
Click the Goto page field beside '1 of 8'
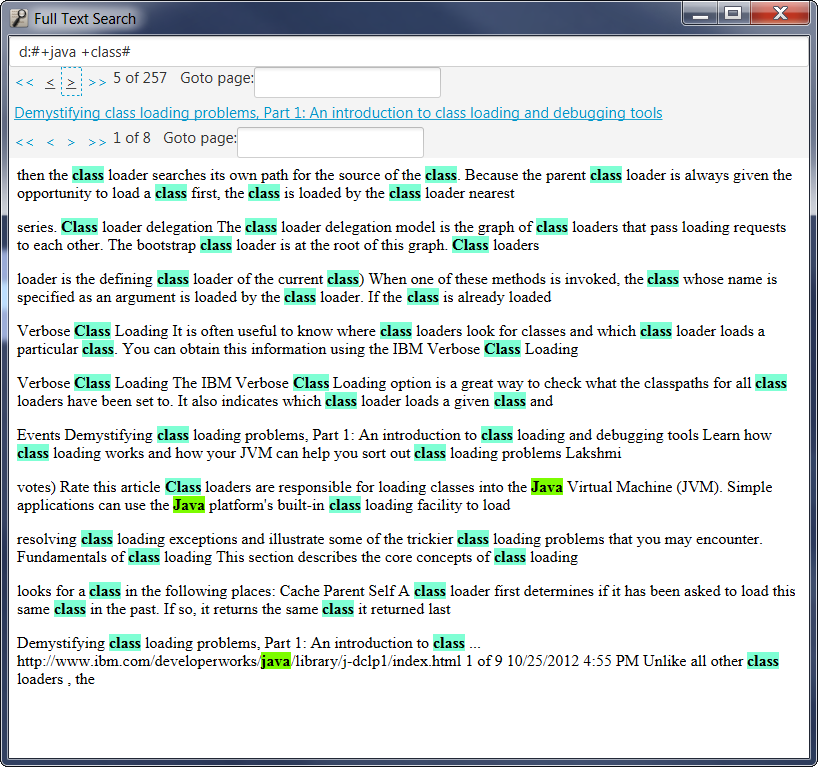[330, 142]
